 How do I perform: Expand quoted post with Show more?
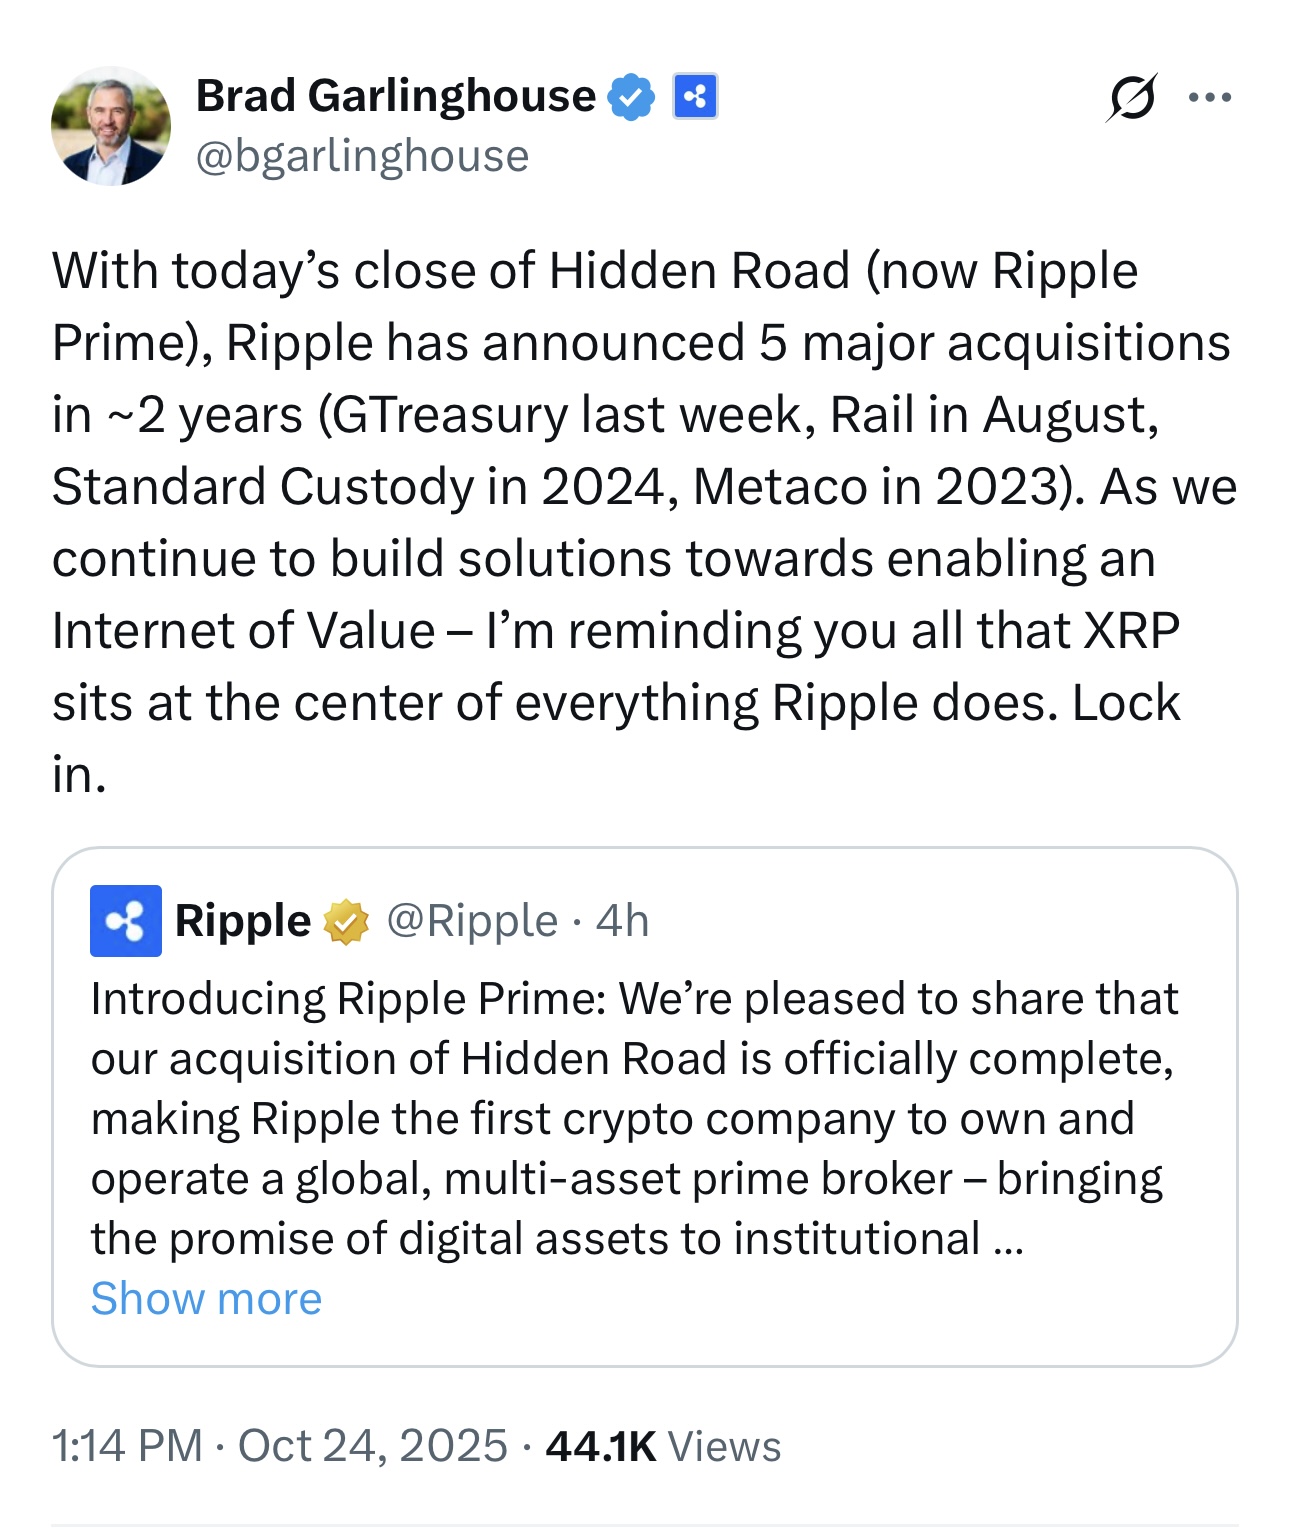[207, 1299]
